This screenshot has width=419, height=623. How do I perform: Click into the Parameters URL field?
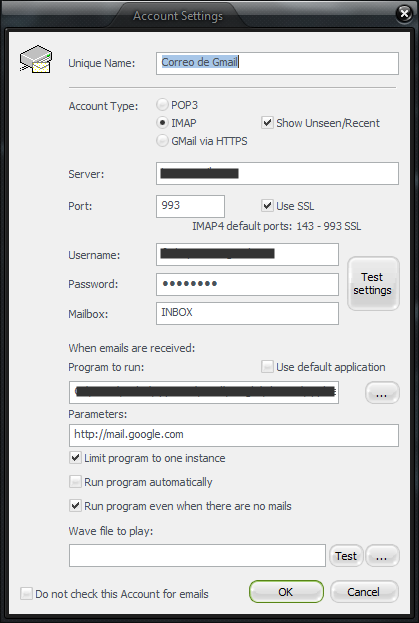pos(234,435)
